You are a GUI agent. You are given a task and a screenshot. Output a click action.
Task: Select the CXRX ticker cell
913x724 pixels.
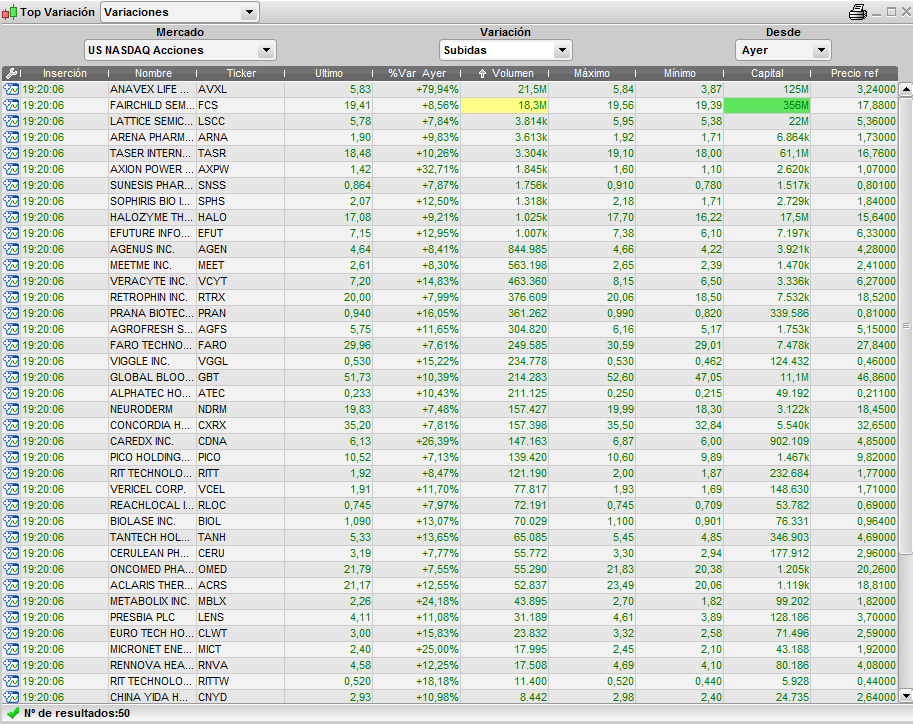(240, 425)
